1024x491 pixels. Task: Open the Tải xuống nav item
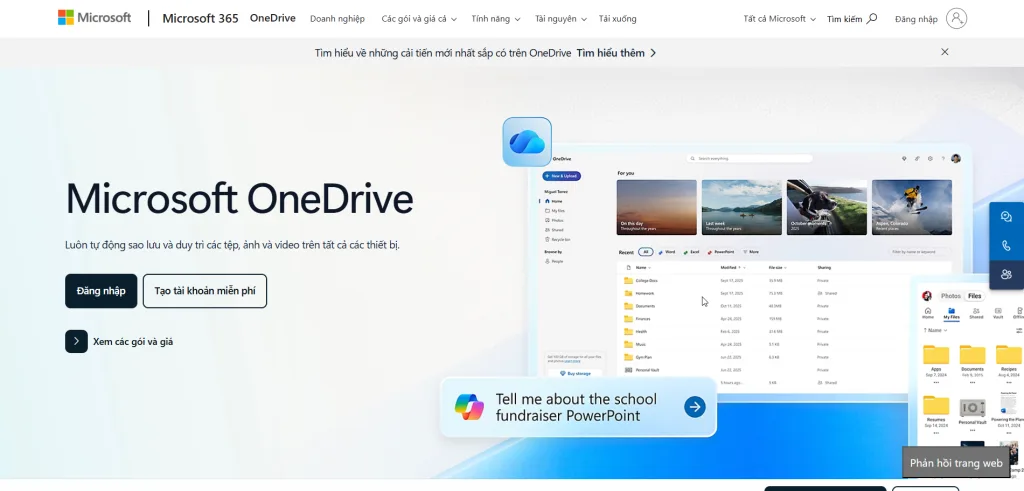(617, 19)
